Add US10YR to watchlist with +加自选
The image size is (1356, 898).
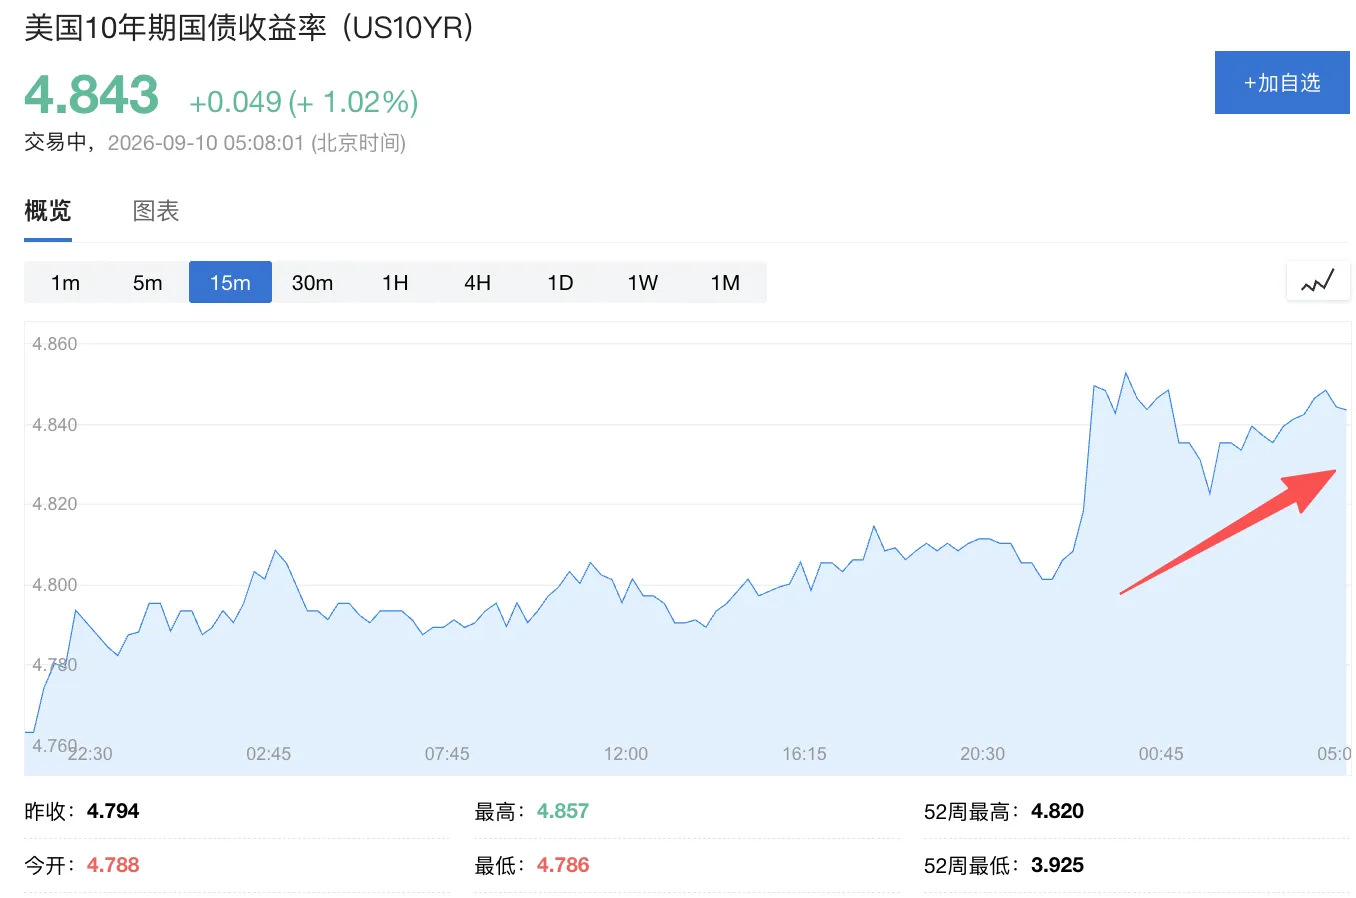[1282, 82]
